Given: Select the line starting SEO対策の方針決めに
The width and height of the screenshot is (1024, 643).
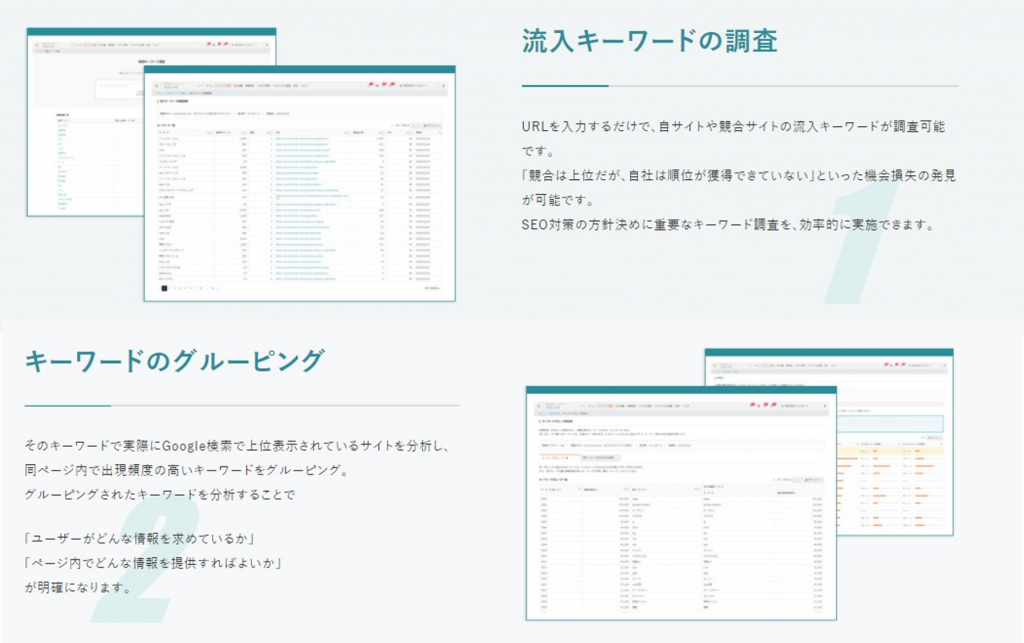Looking at the screenshot, I should pos(728,225).
